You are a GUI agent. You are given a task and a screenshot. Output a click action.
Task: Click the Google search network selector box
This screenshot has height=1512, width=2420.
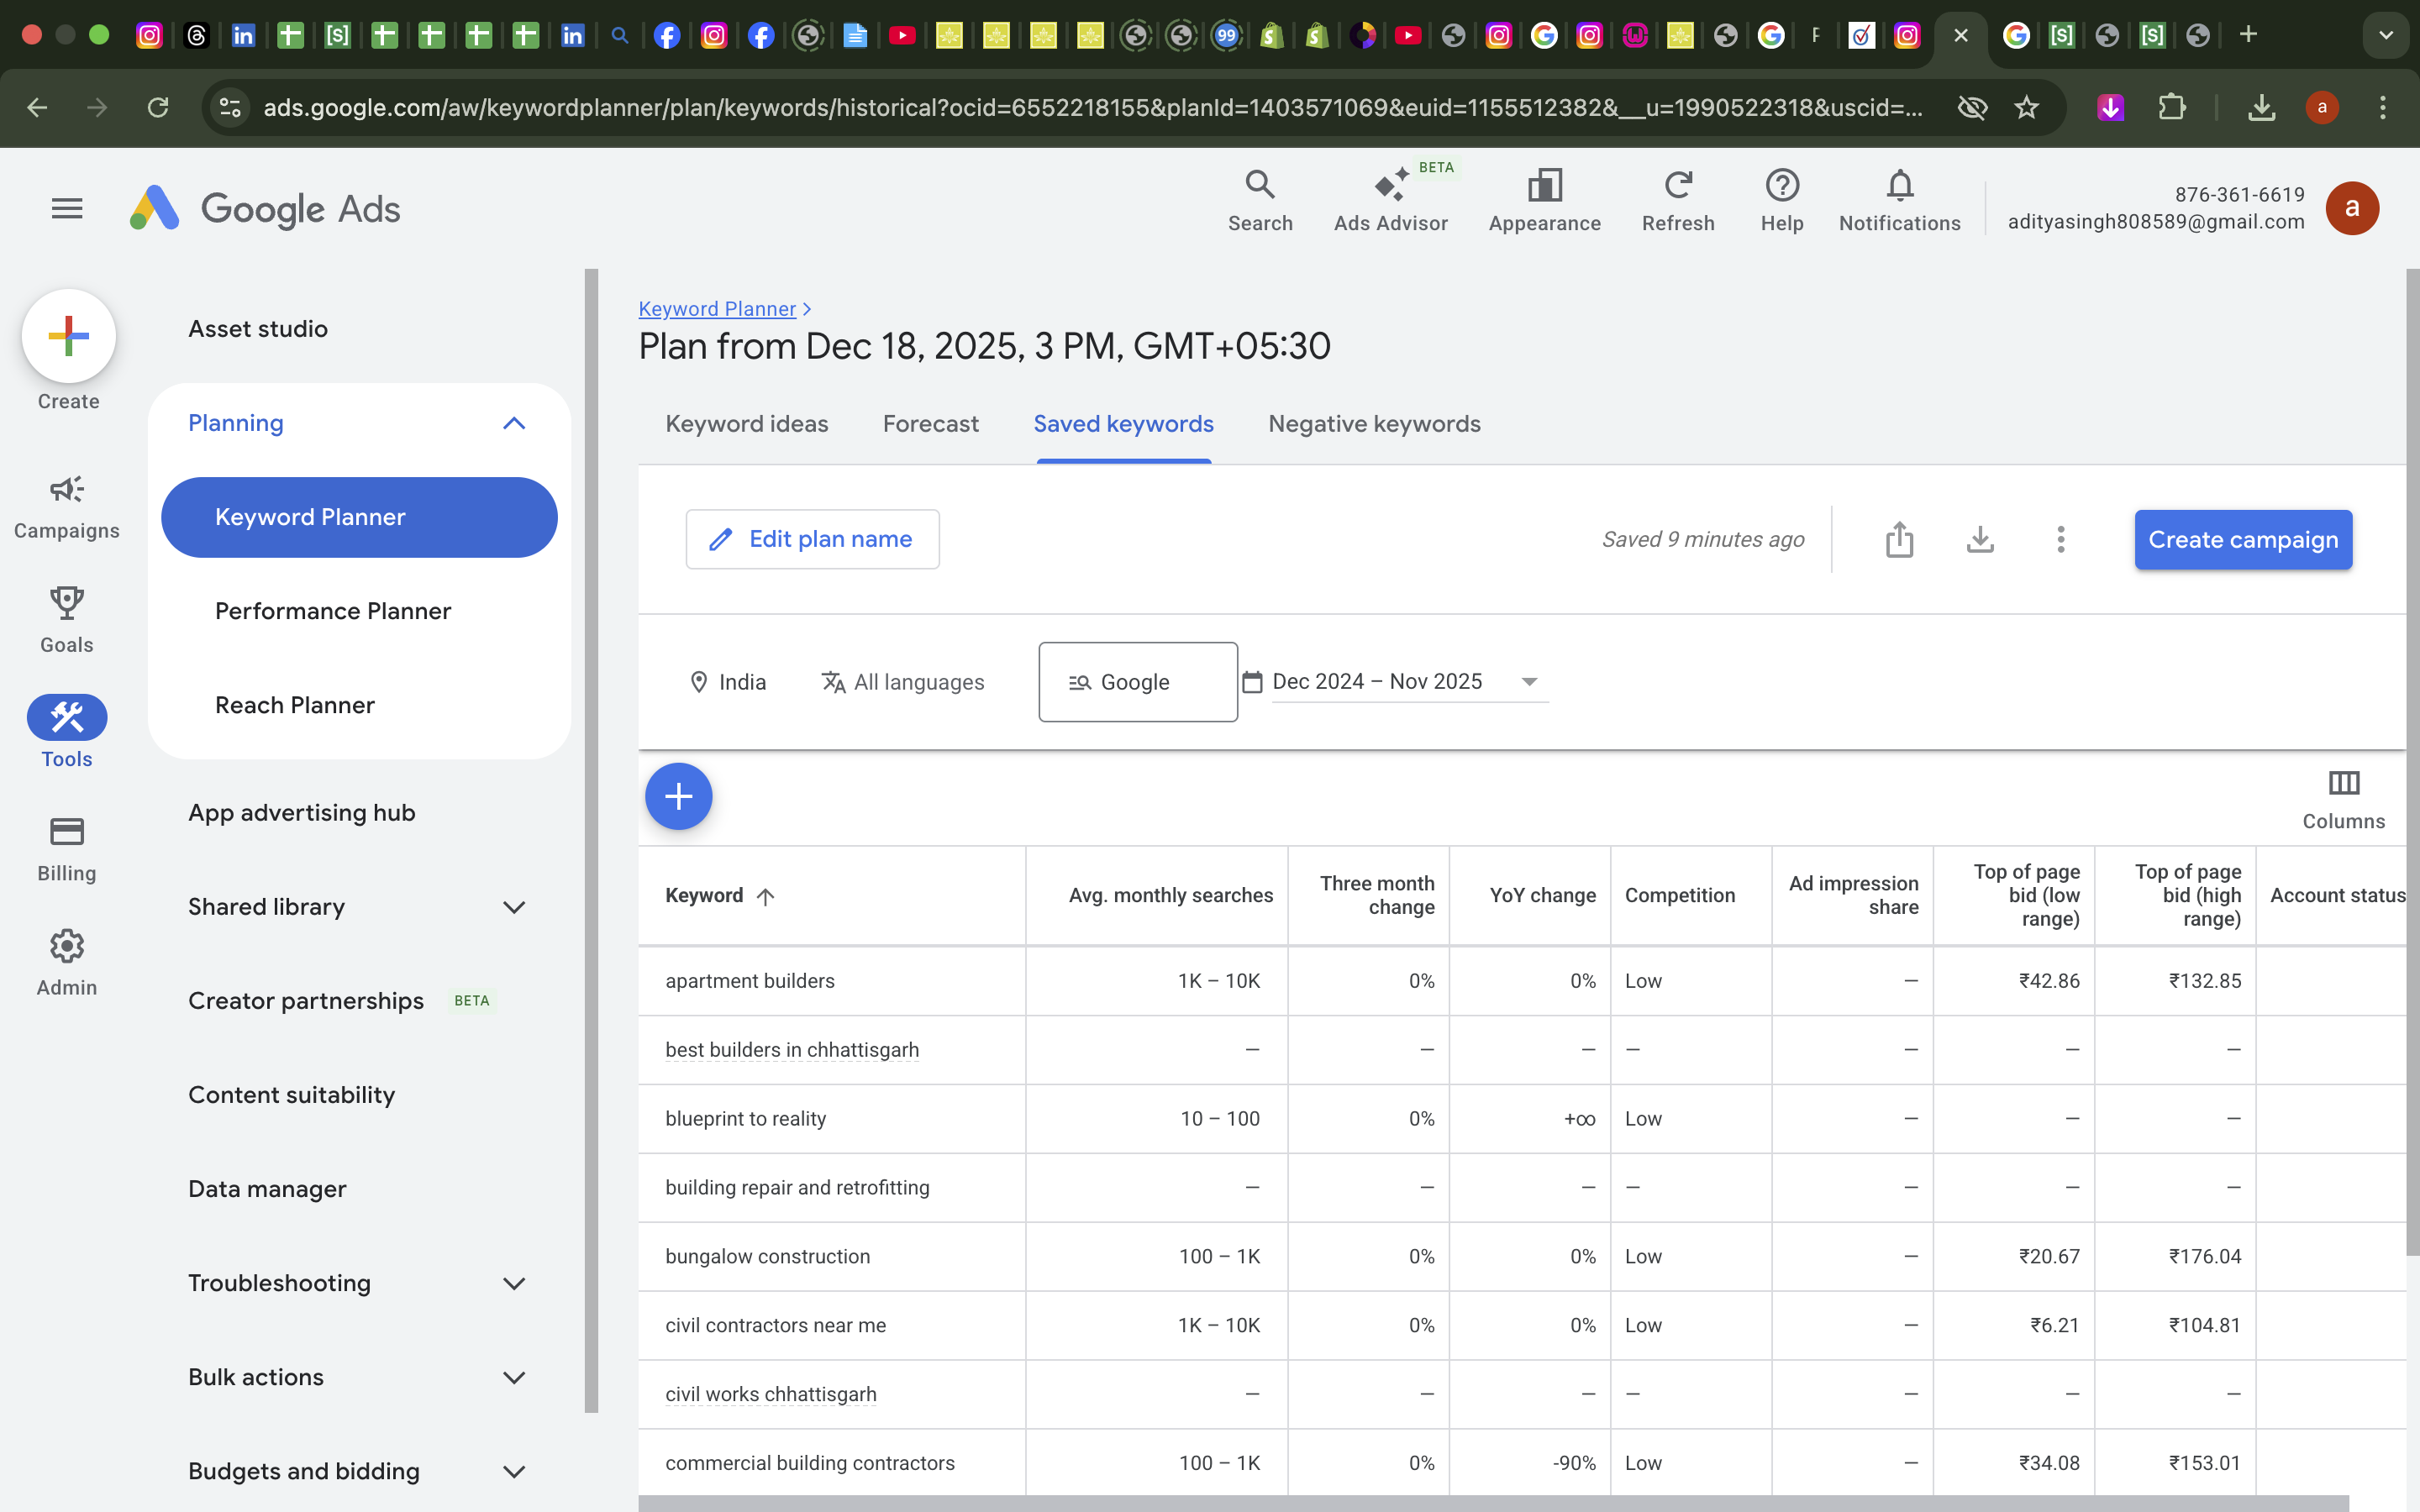[1137, 682]
